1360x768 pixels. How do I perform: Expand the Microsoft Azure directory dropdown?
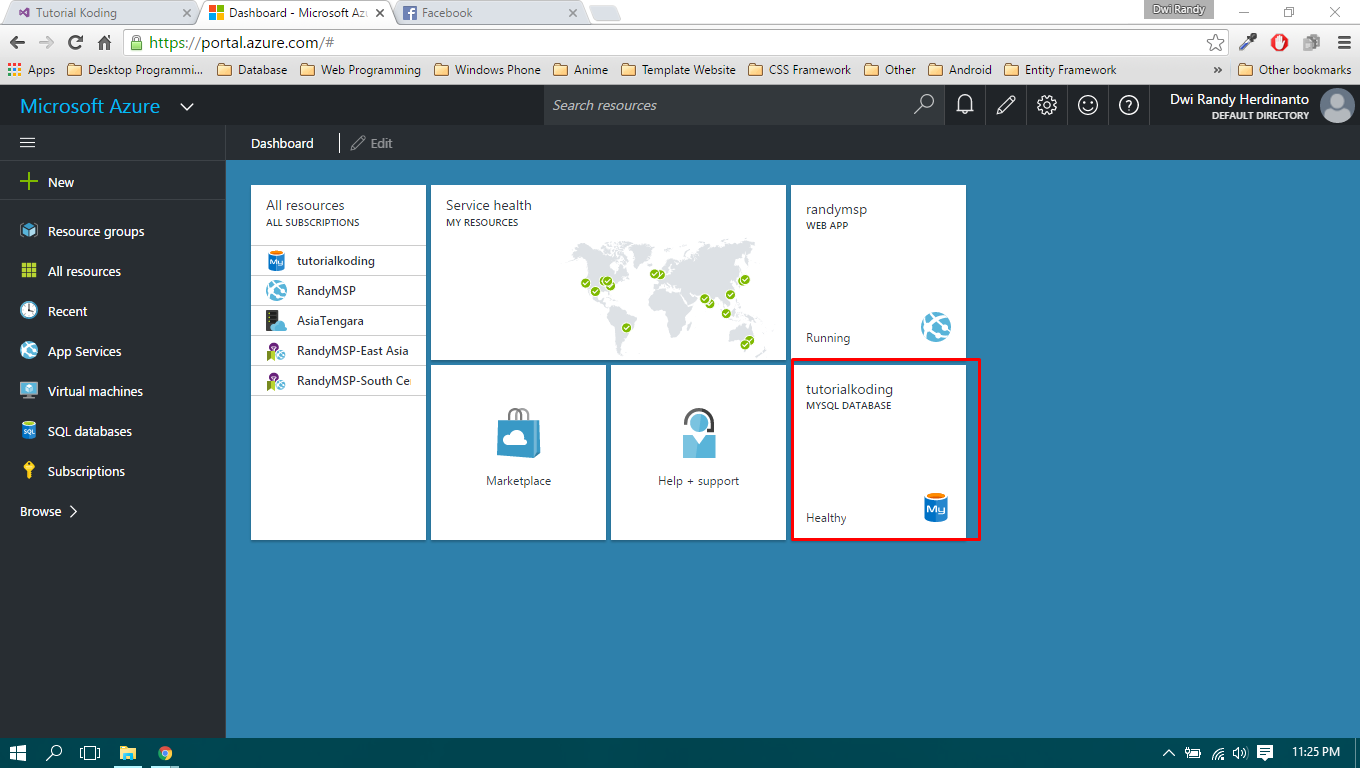click(187, 105)
